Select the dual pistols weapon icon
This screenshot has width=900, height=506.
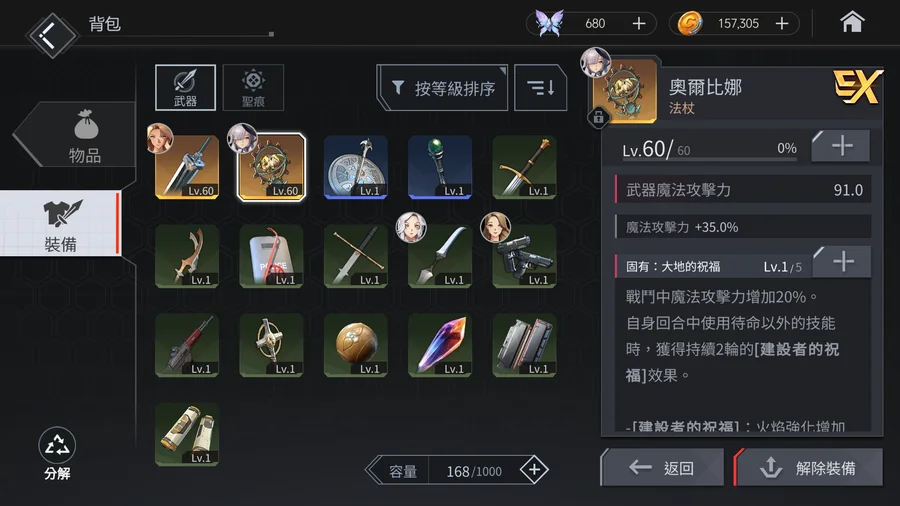(525, 256)
